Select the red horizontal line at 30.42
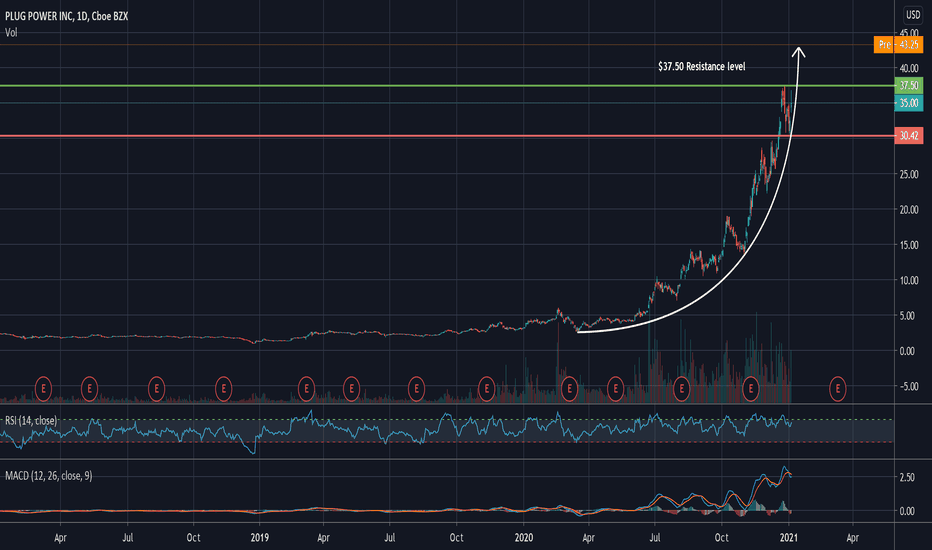 [x=447, y=136]
